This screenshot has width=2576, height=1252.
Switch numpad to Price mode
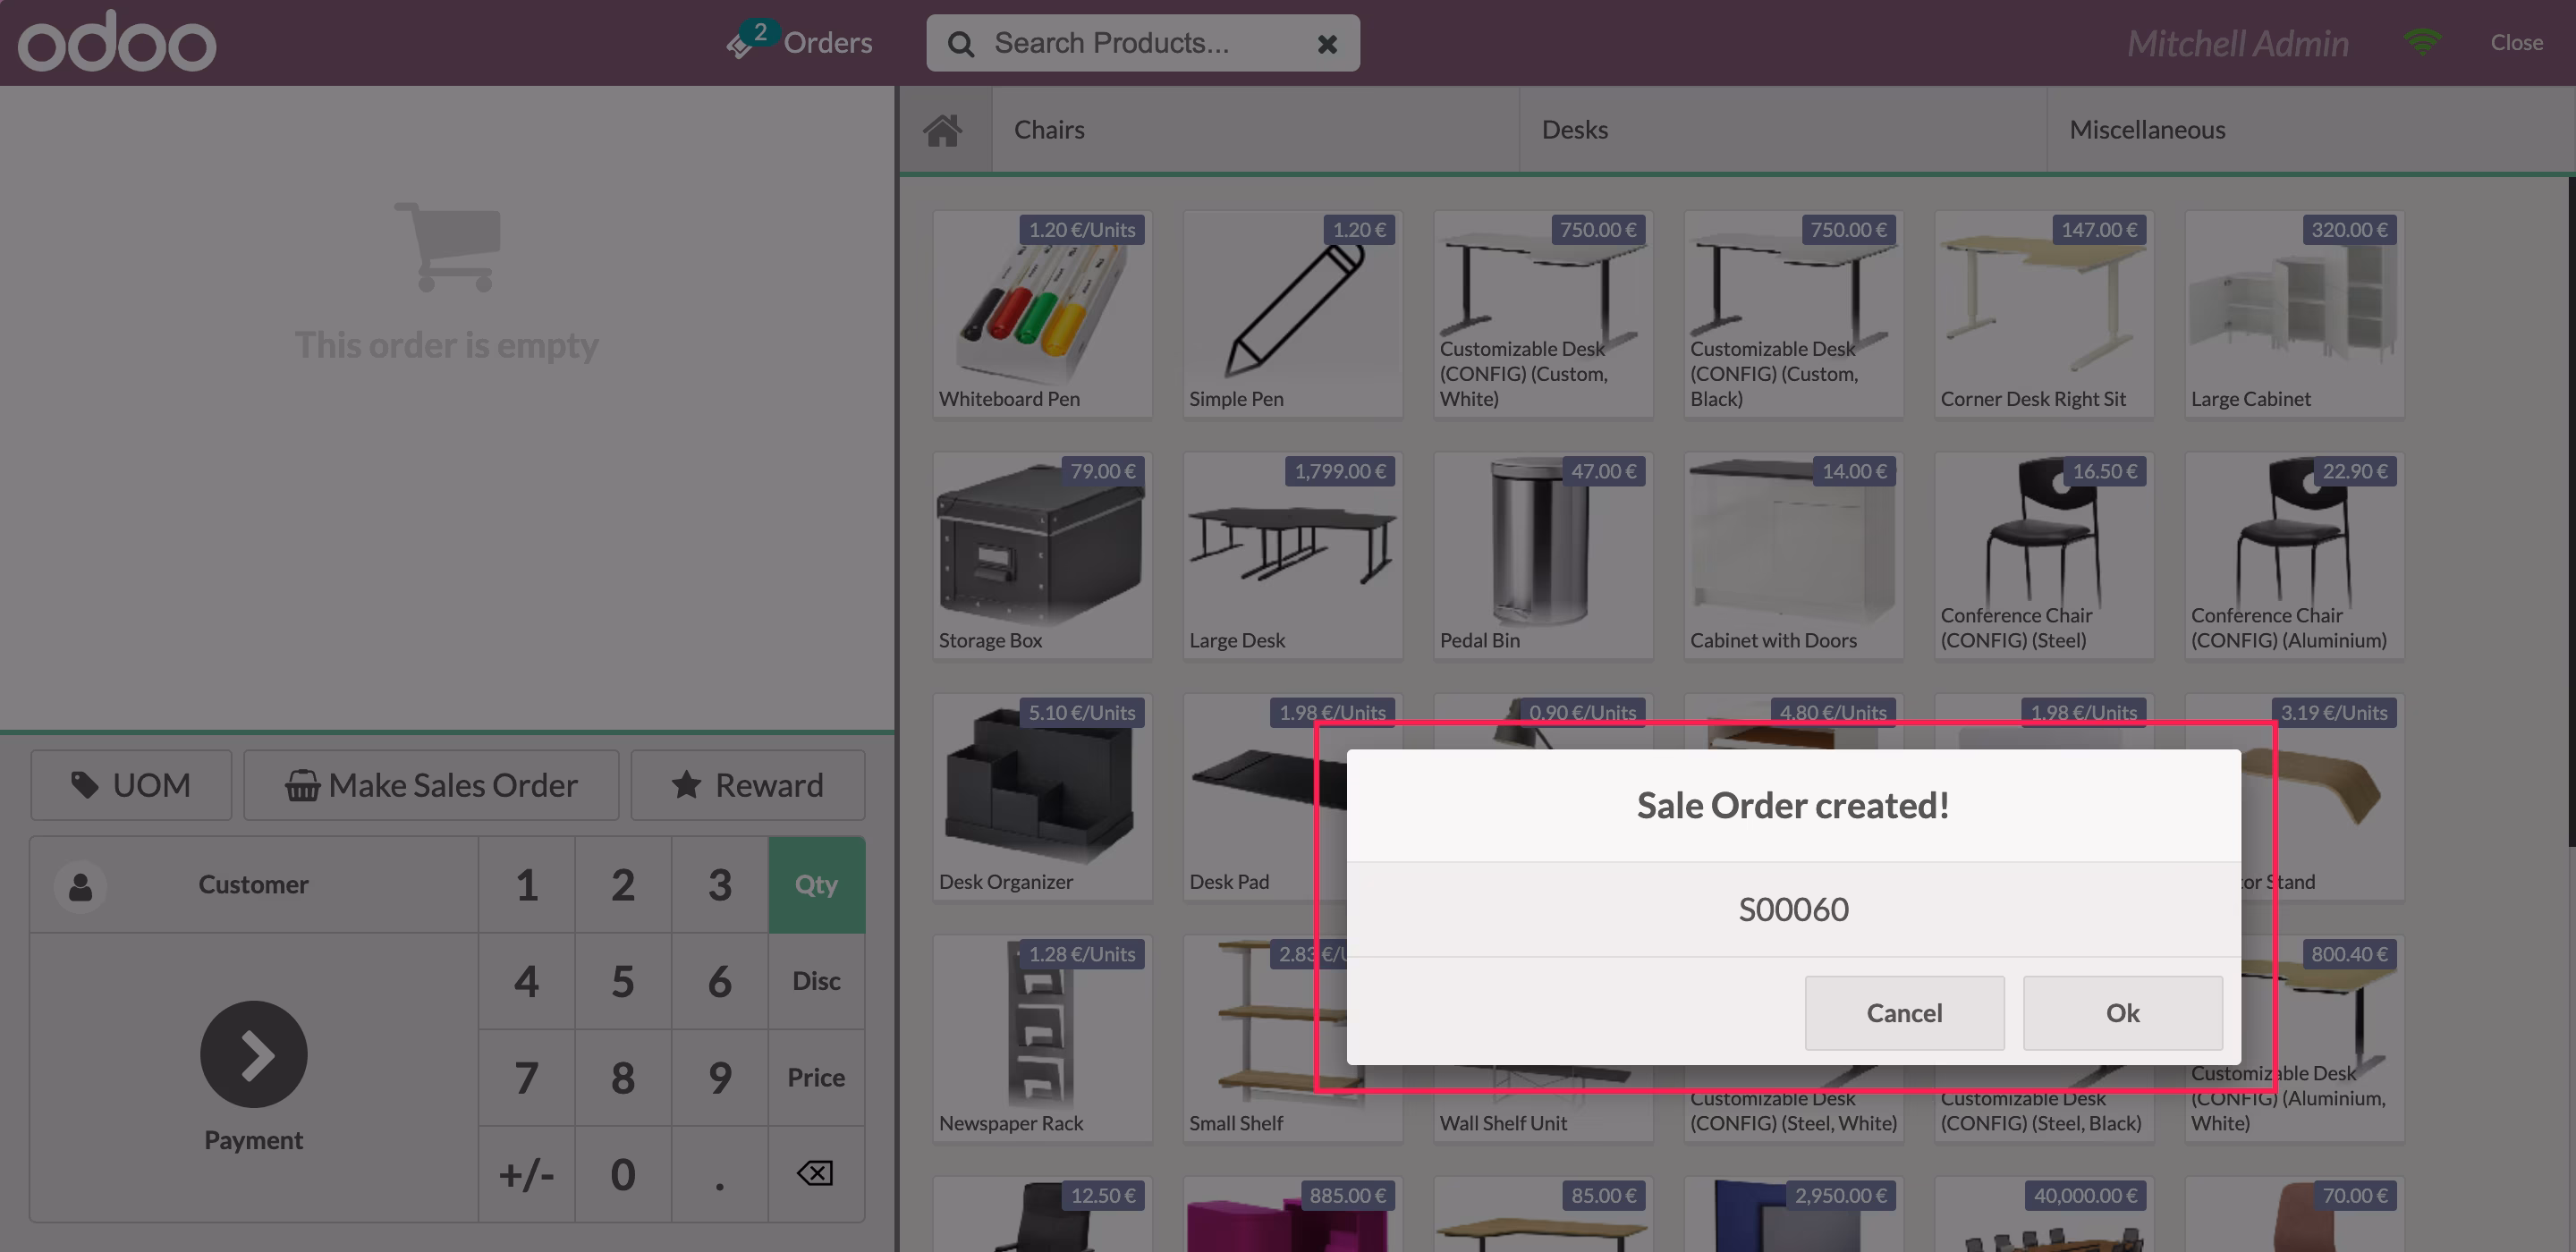pyautogui.click(x=817, y=1078)
